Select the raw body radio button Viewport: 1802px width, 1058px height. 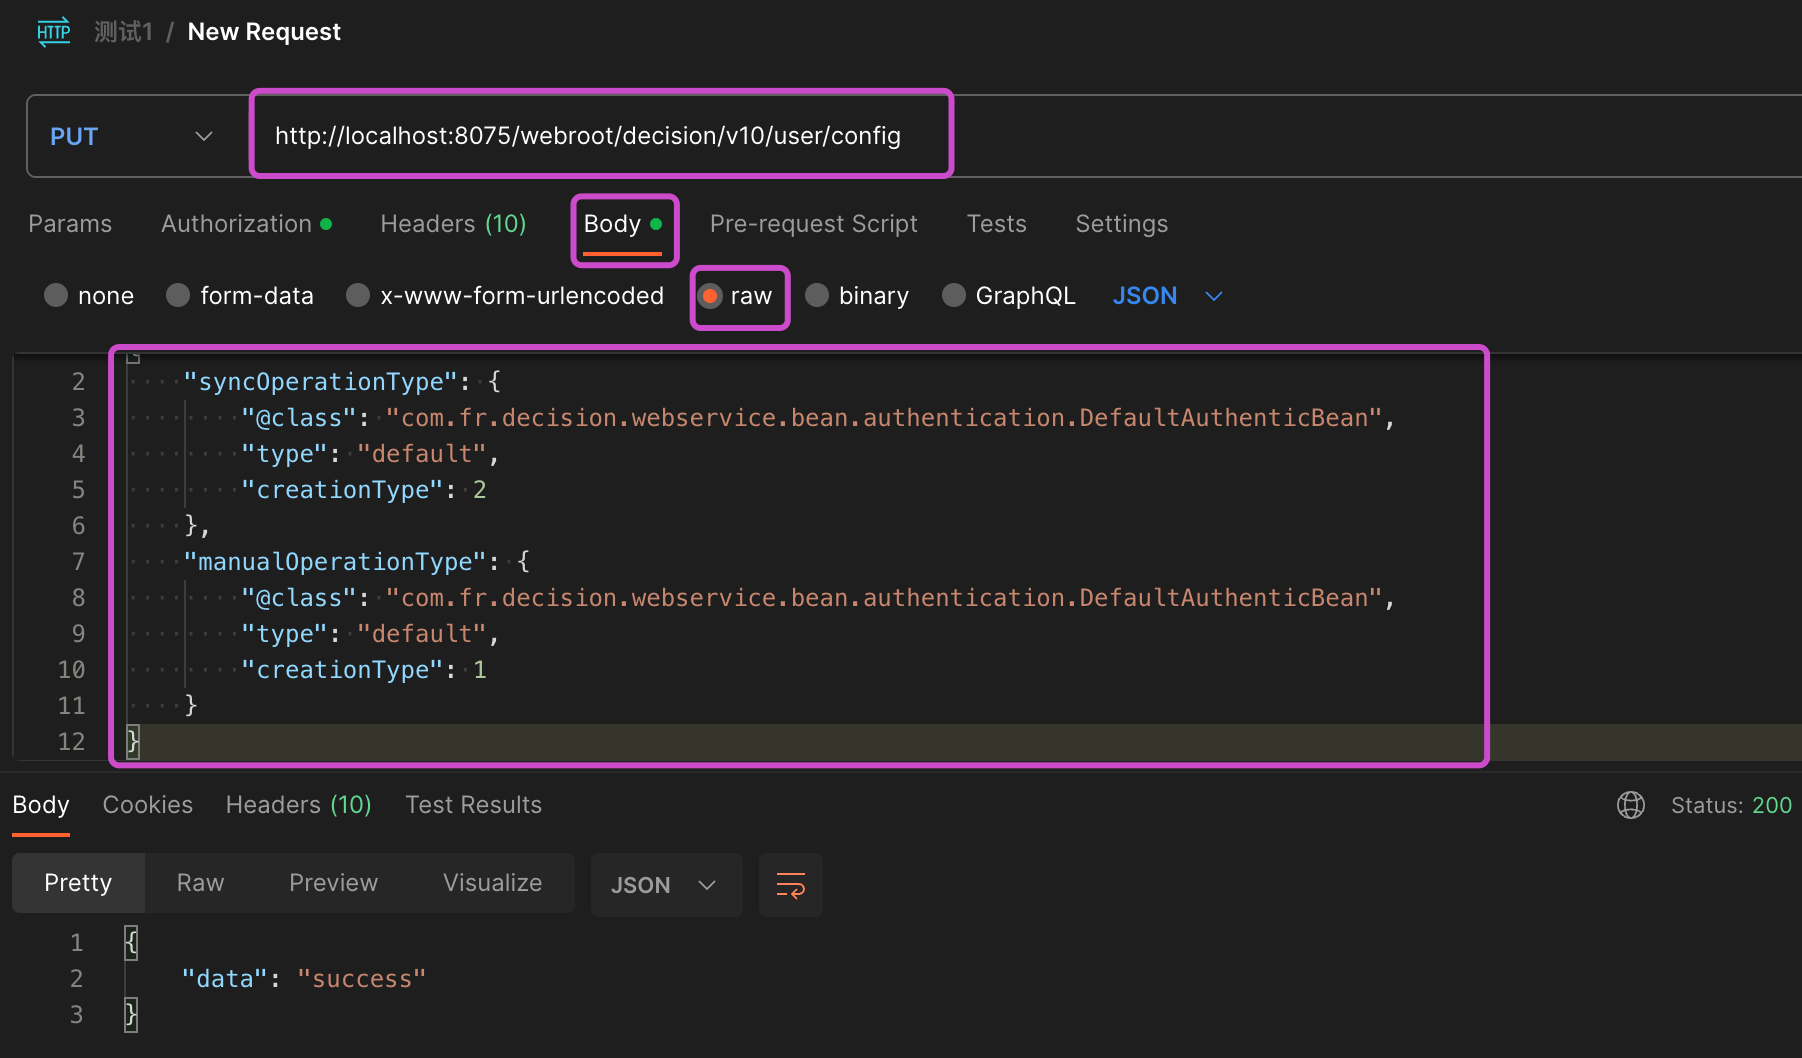click(x=710, y=296)
